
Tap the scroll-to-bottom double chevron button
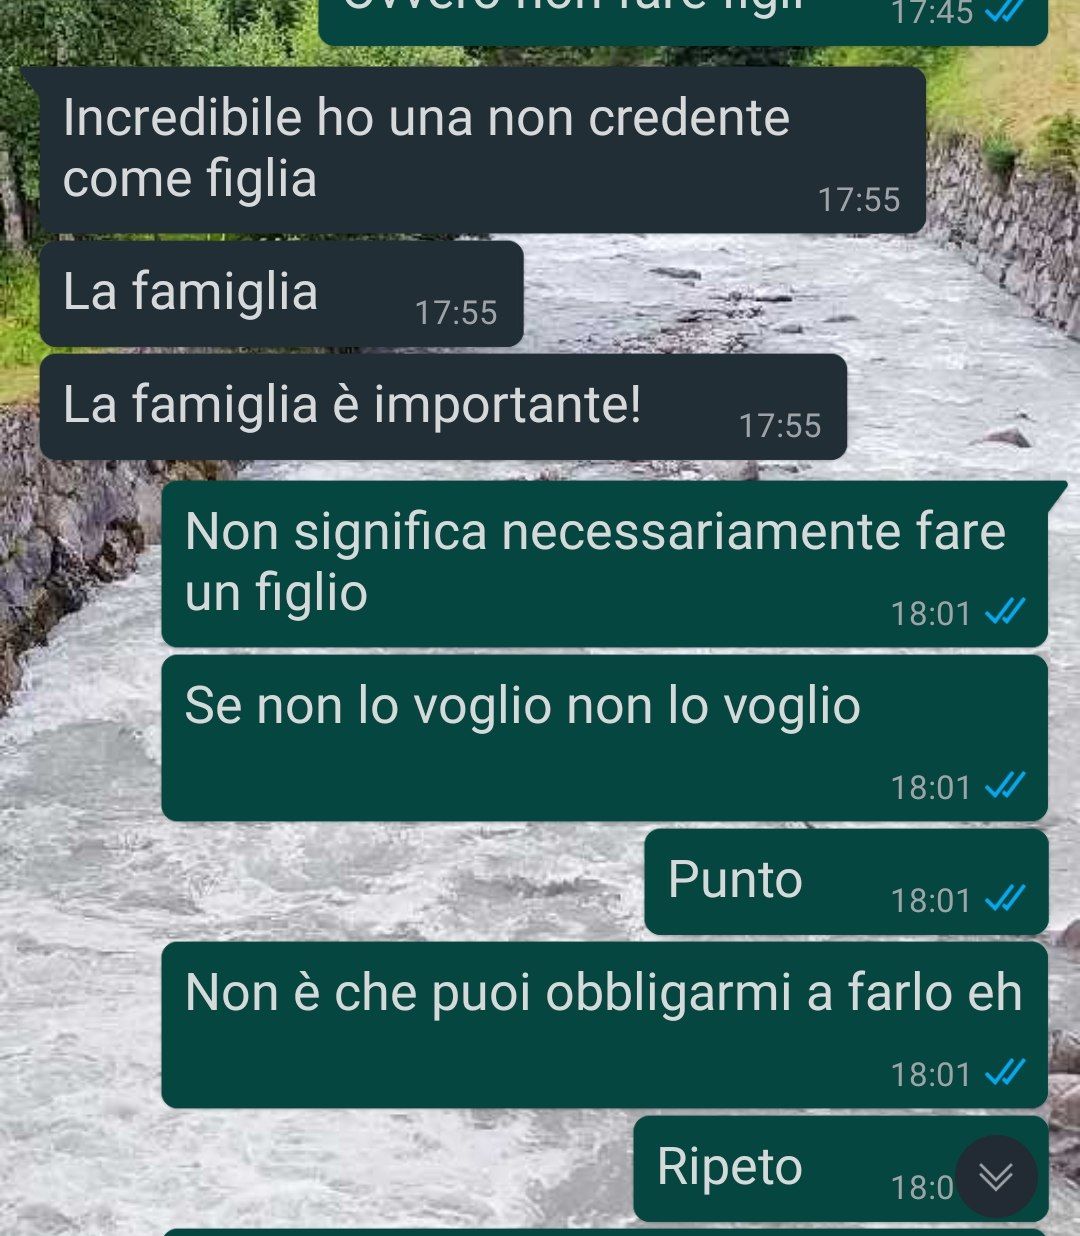point(995,1176)
